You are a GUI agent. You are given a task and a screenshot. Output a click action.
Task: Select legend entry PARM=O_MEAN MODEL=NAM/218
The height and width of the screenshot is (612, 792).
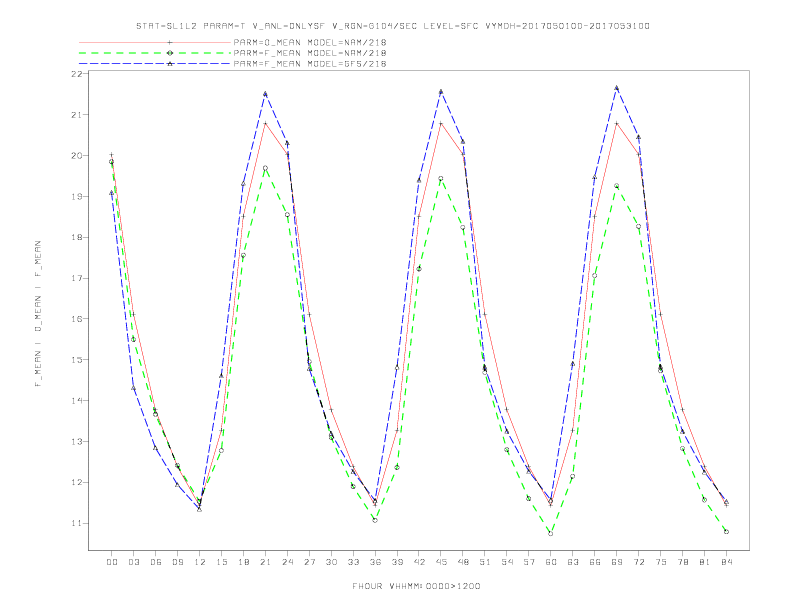tap(310, 42)
